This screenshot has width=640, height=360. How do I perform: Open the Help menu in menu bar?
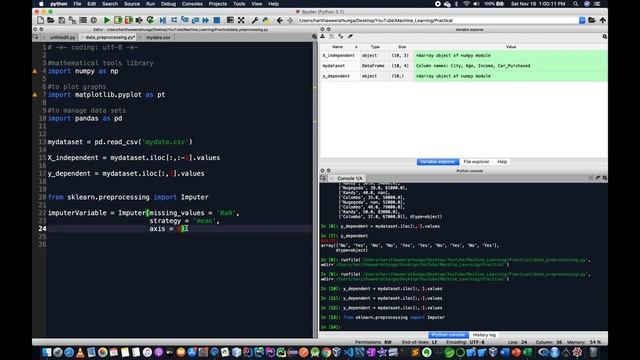click(273, 4)
